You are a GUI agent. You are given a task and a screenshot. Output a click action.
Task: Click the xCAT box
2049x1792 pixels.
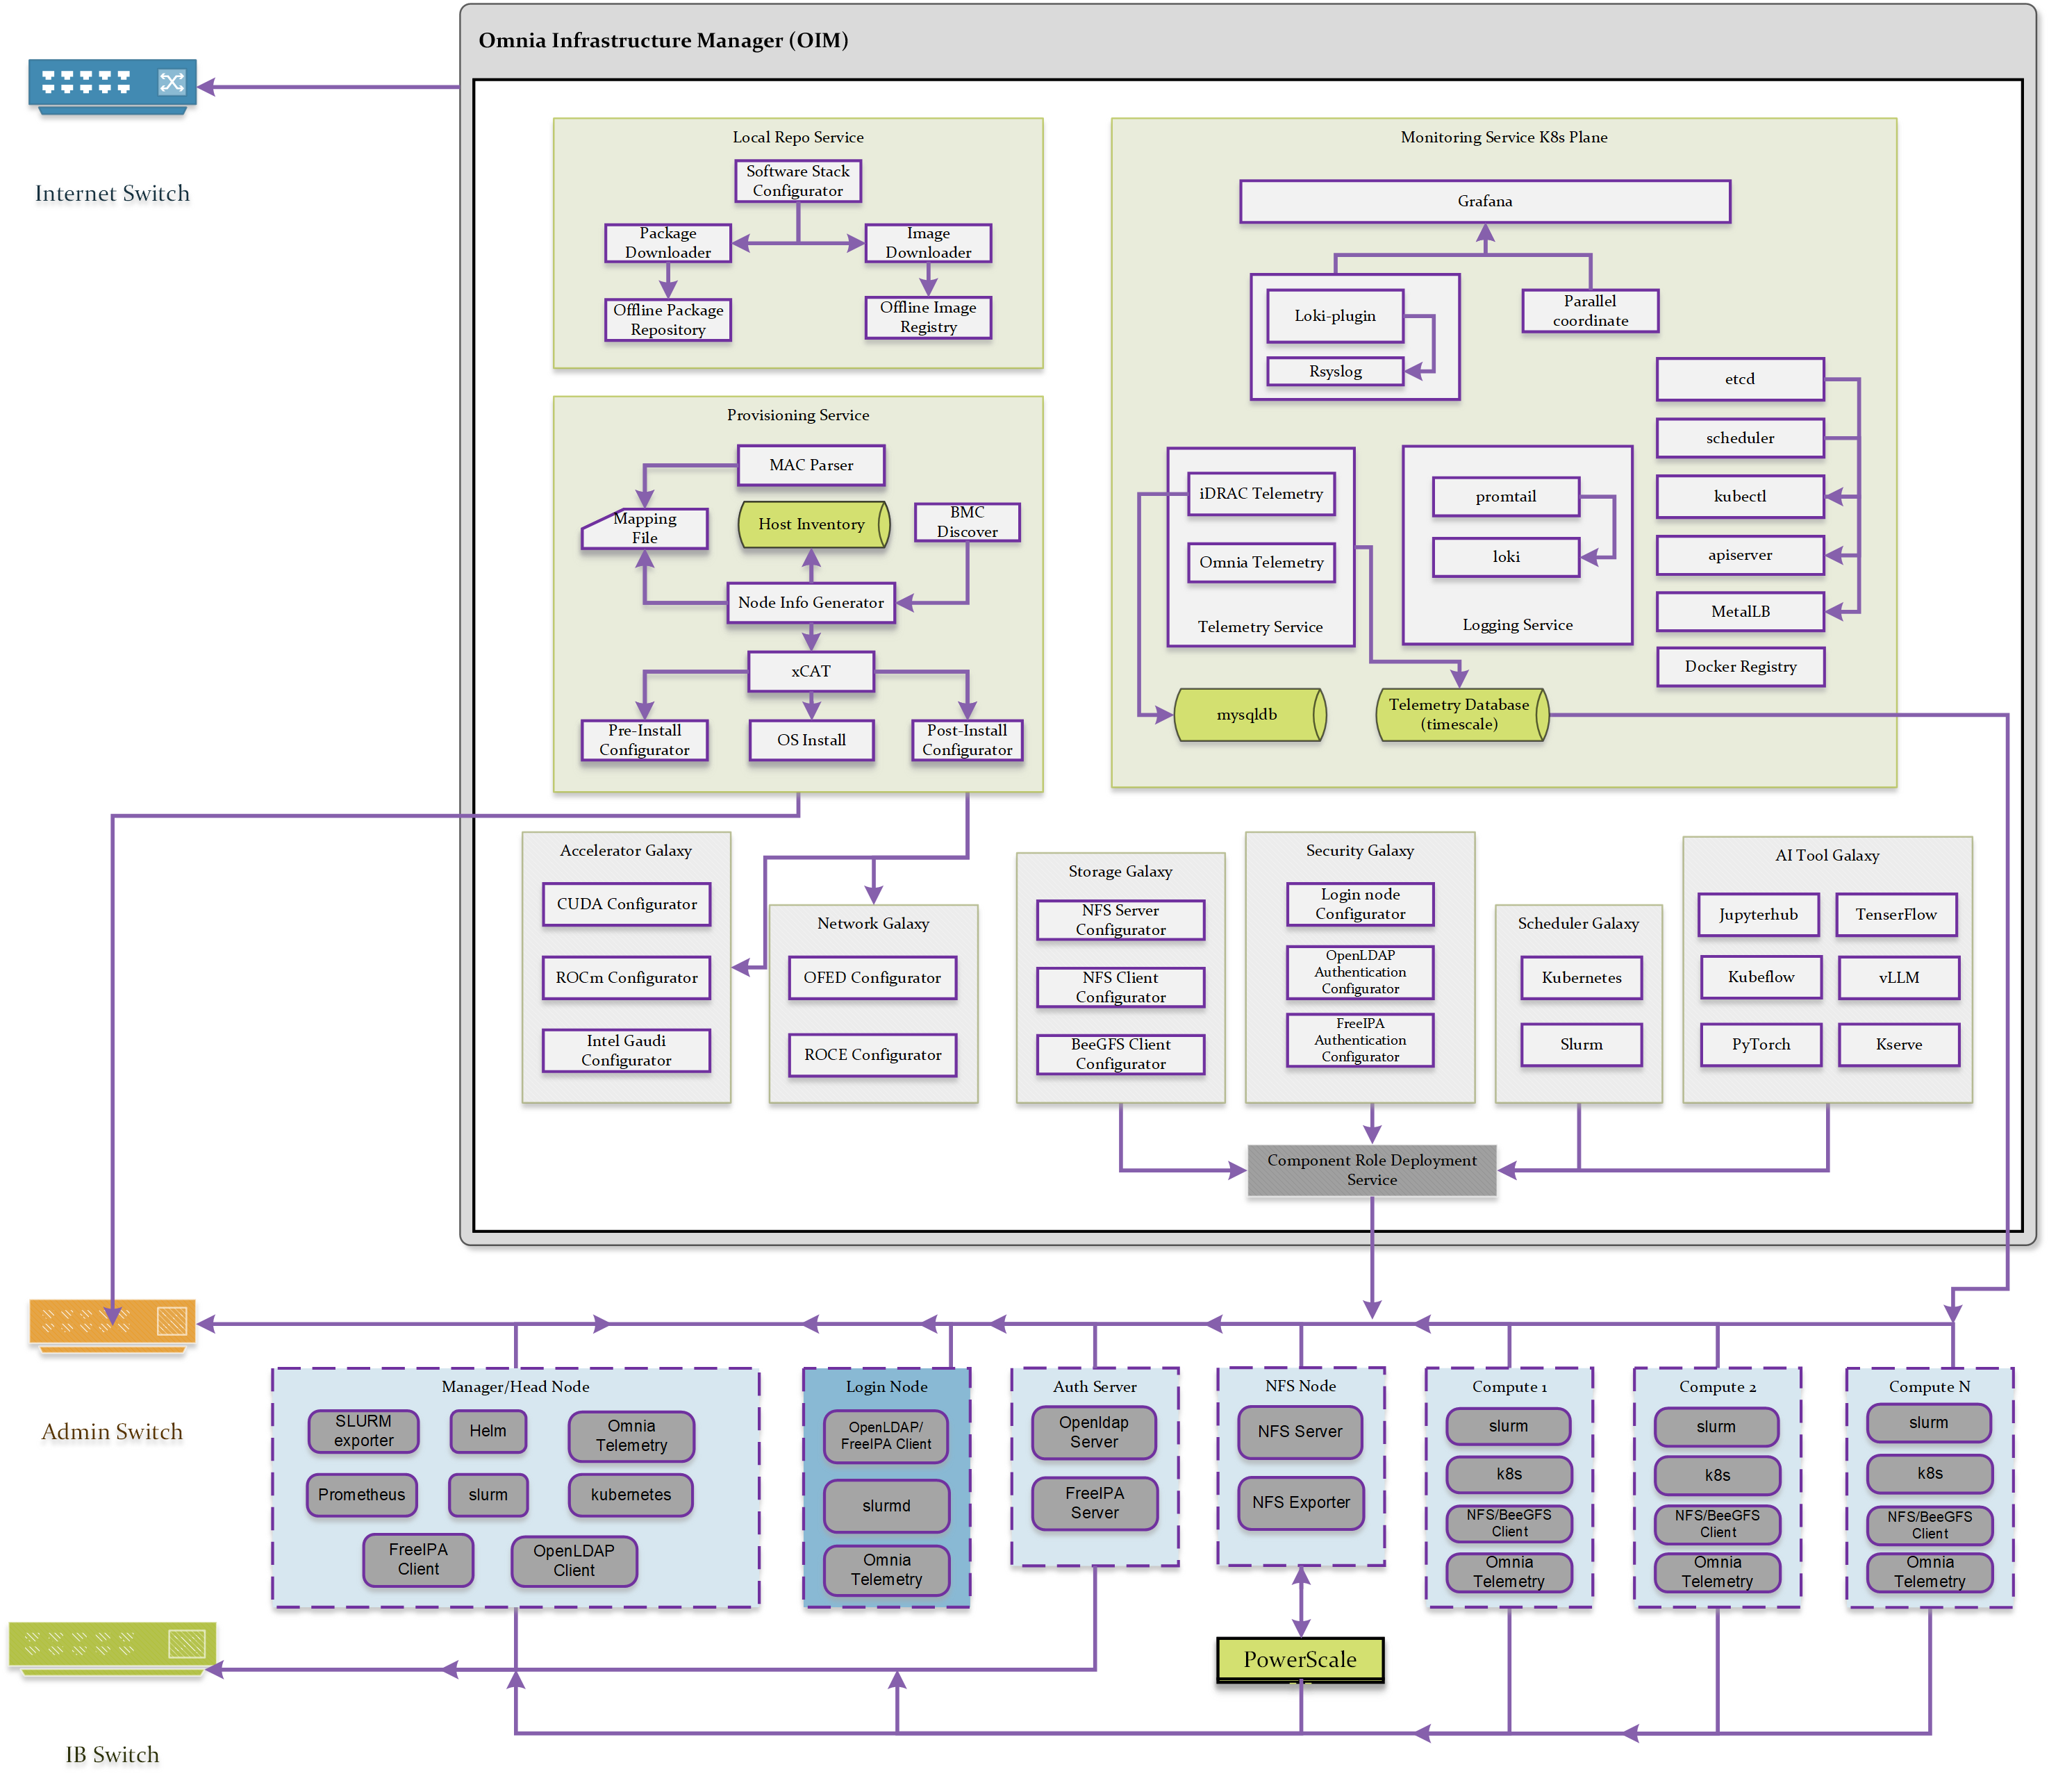click(811, 671)
